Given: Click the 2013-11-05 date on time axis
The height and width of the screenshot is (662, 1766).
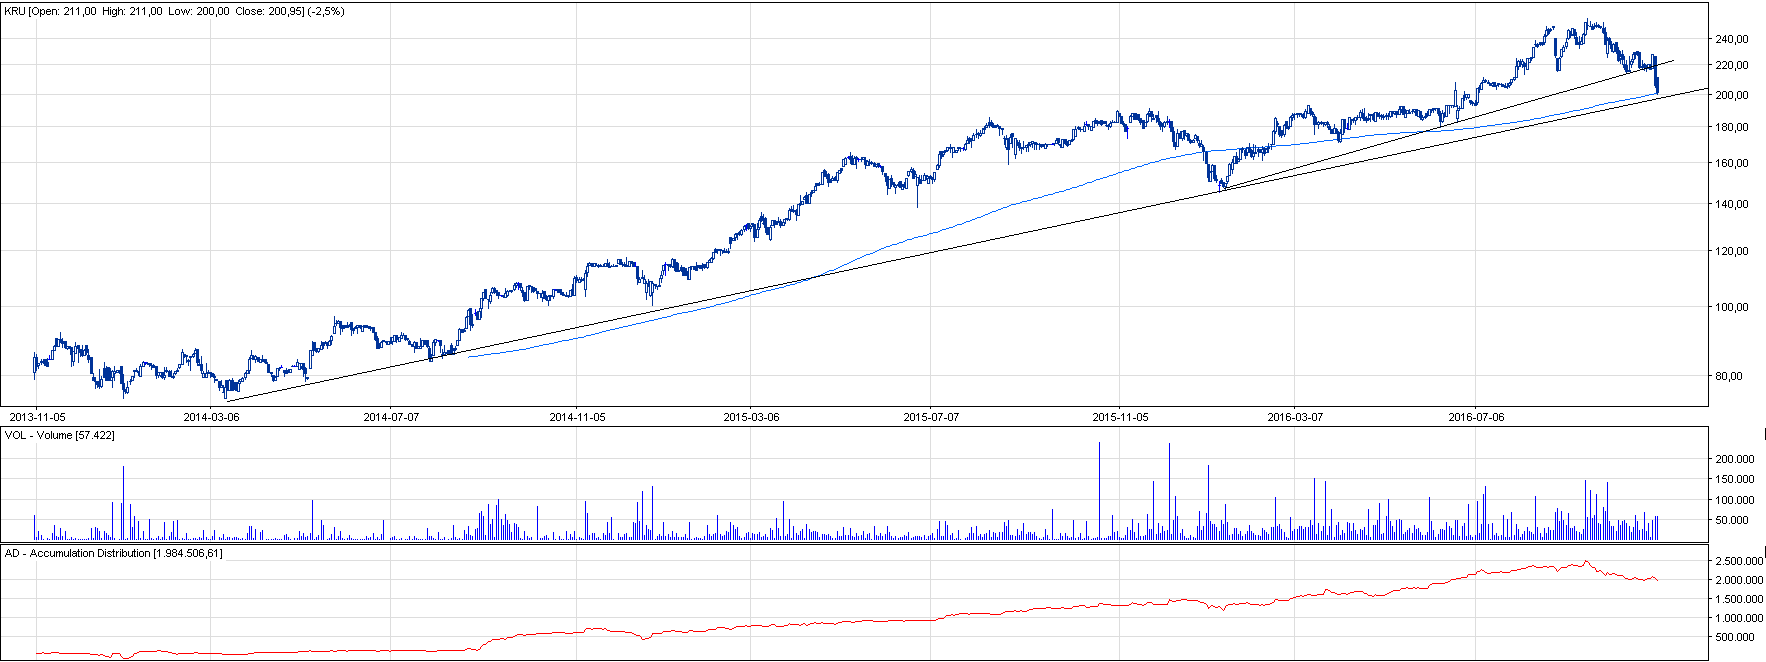Looking at the screenshot, I should click(x=37, y=417).
